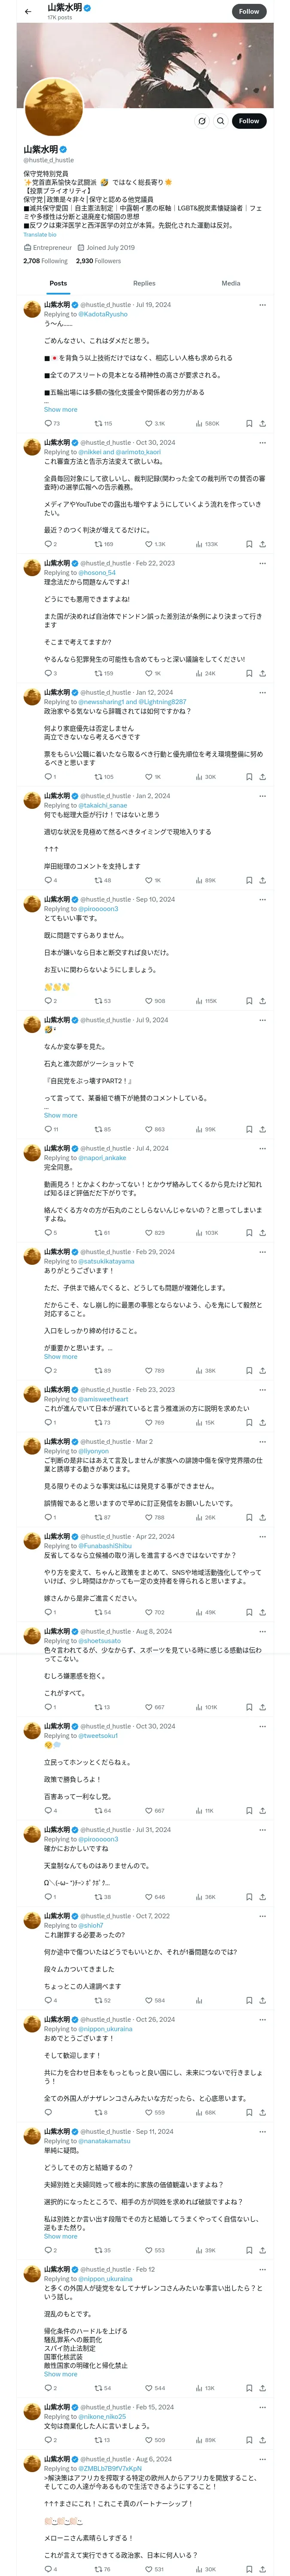
Task: Like the Jul 19, 2024 post
Action: pos(149,423)
